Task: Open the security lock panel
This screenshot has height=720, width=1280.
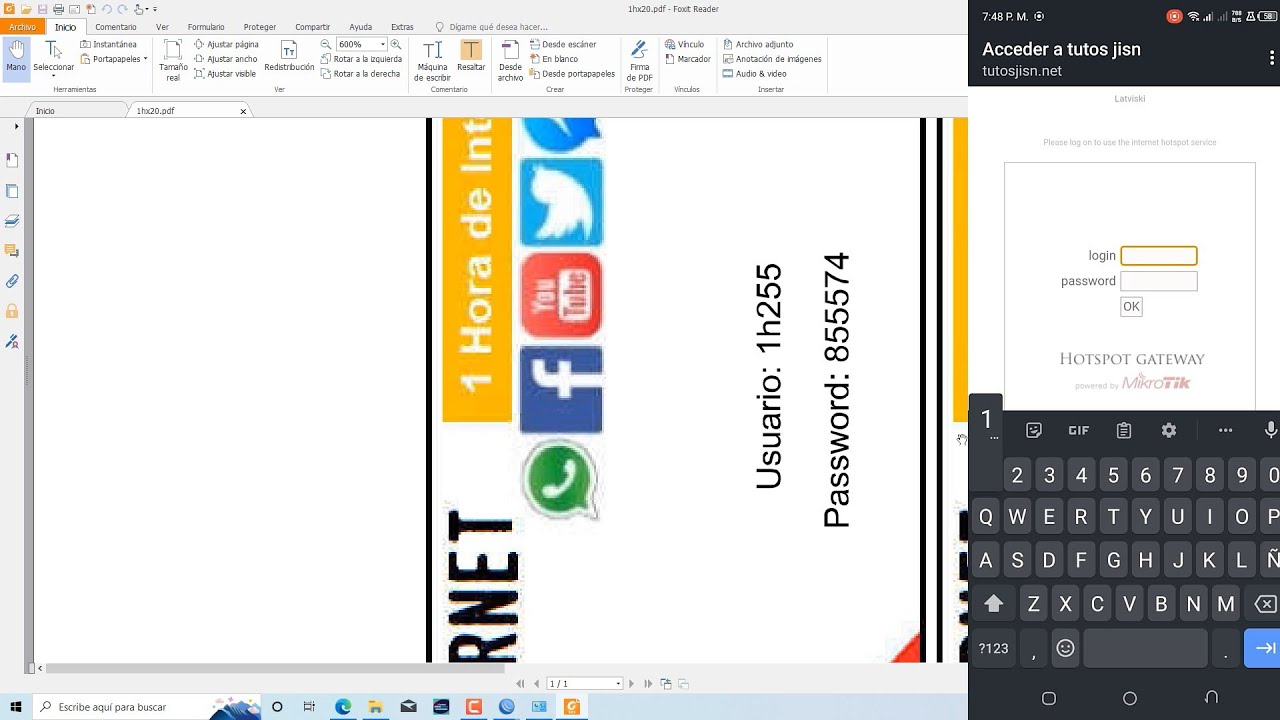Action: coord(12,311)
